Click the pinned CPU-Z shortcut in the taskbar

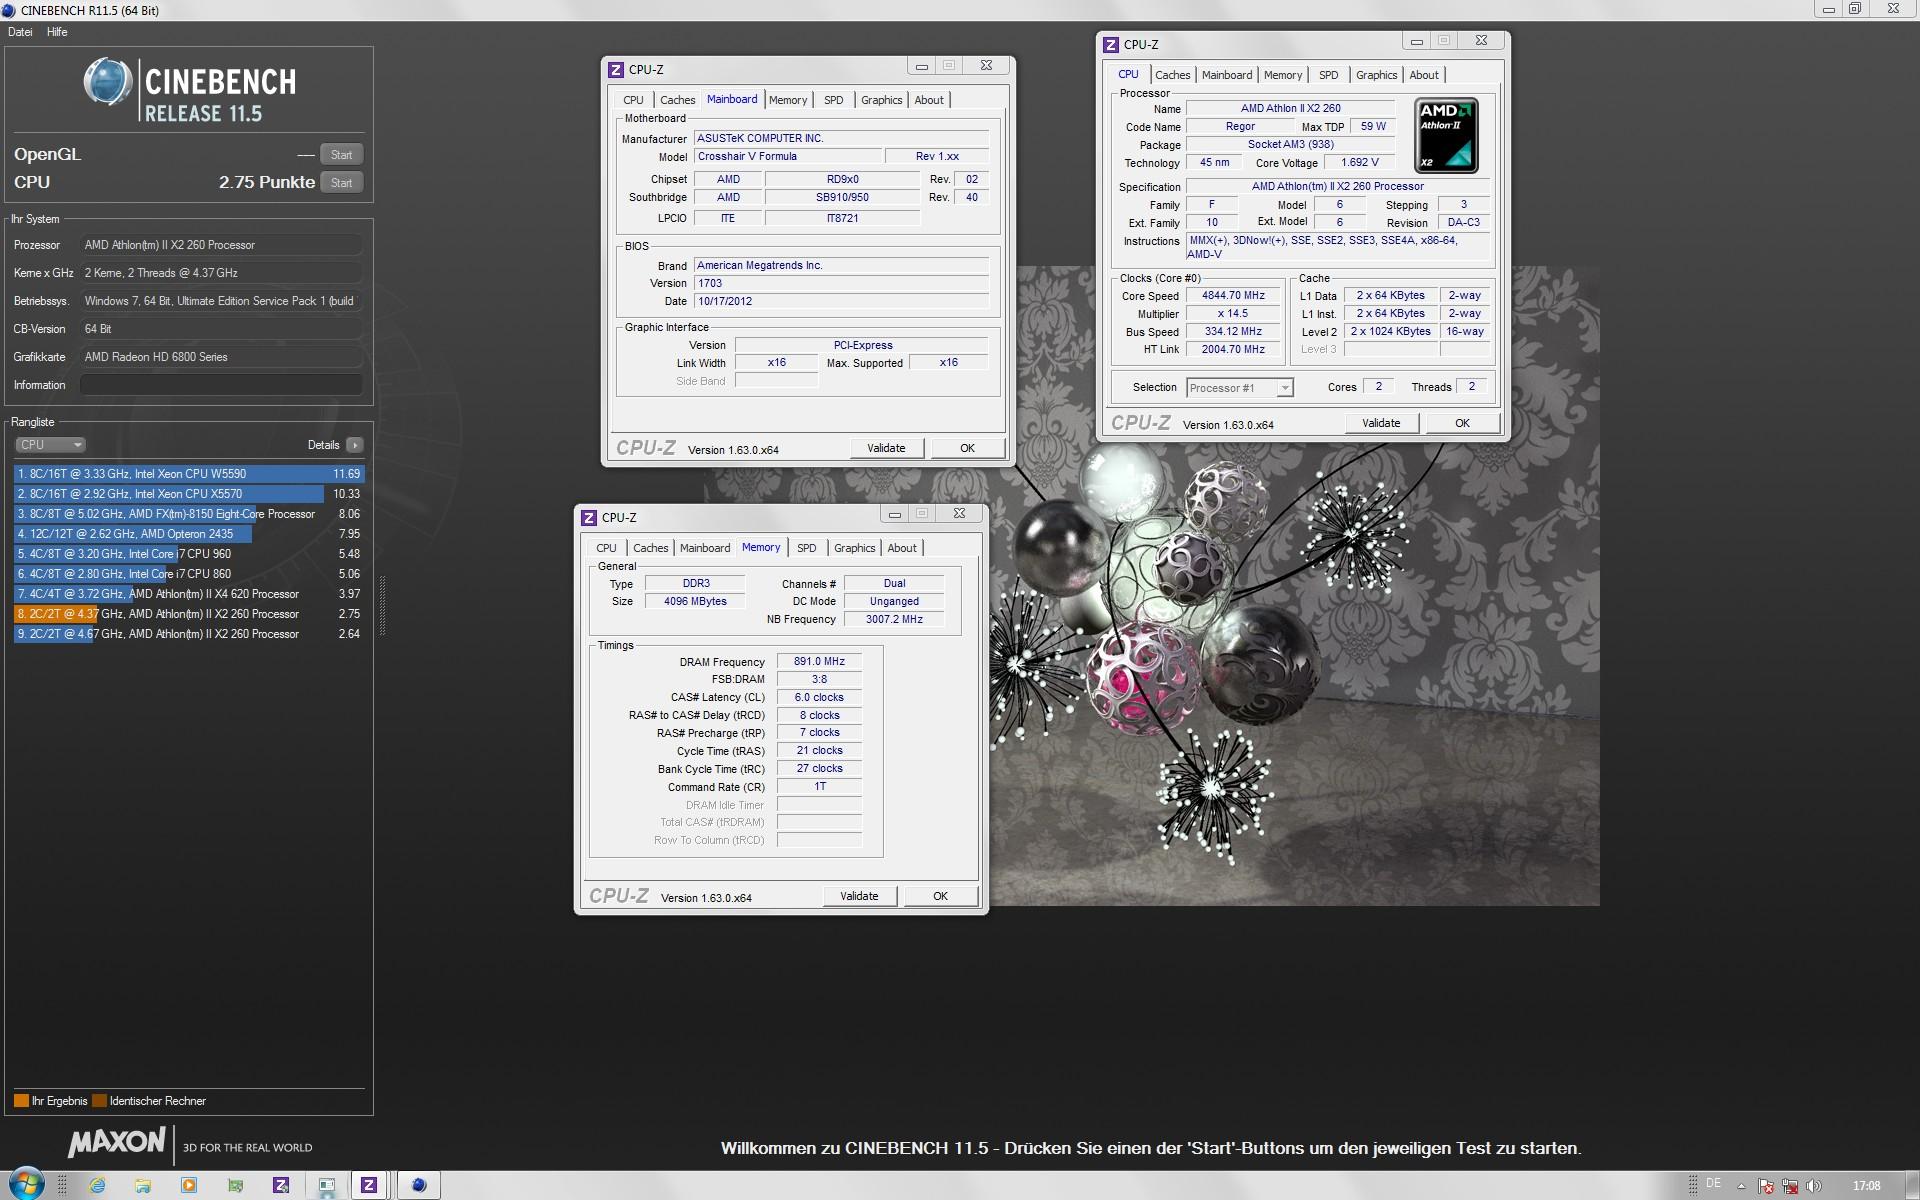click(x=281, y=1186)
